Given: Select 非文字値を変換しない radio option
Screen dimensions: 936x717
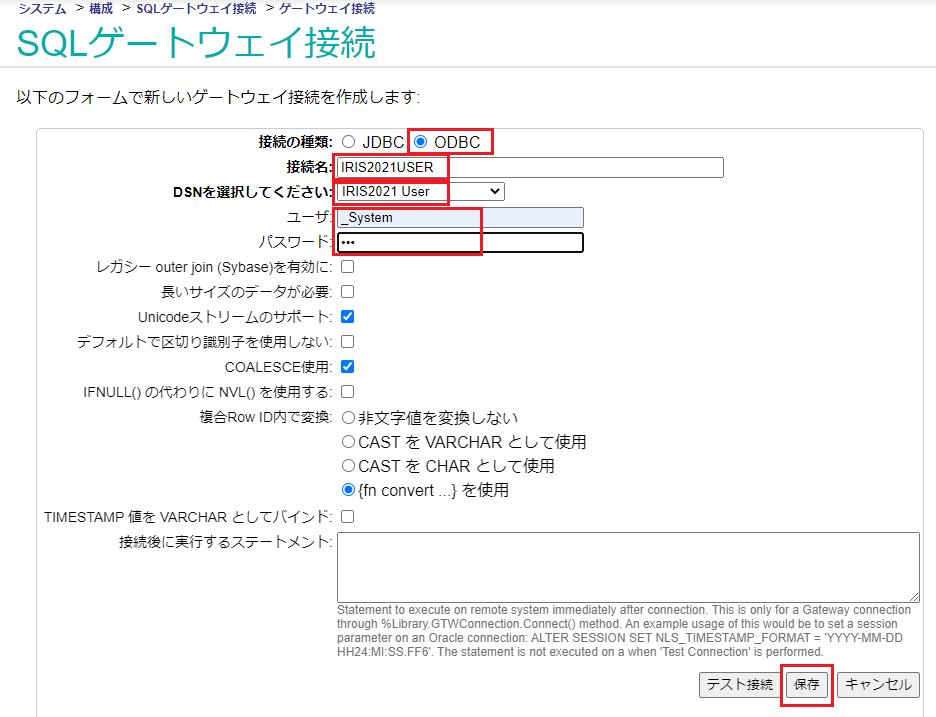Looking at the screenshot, I should coord(349,417).
